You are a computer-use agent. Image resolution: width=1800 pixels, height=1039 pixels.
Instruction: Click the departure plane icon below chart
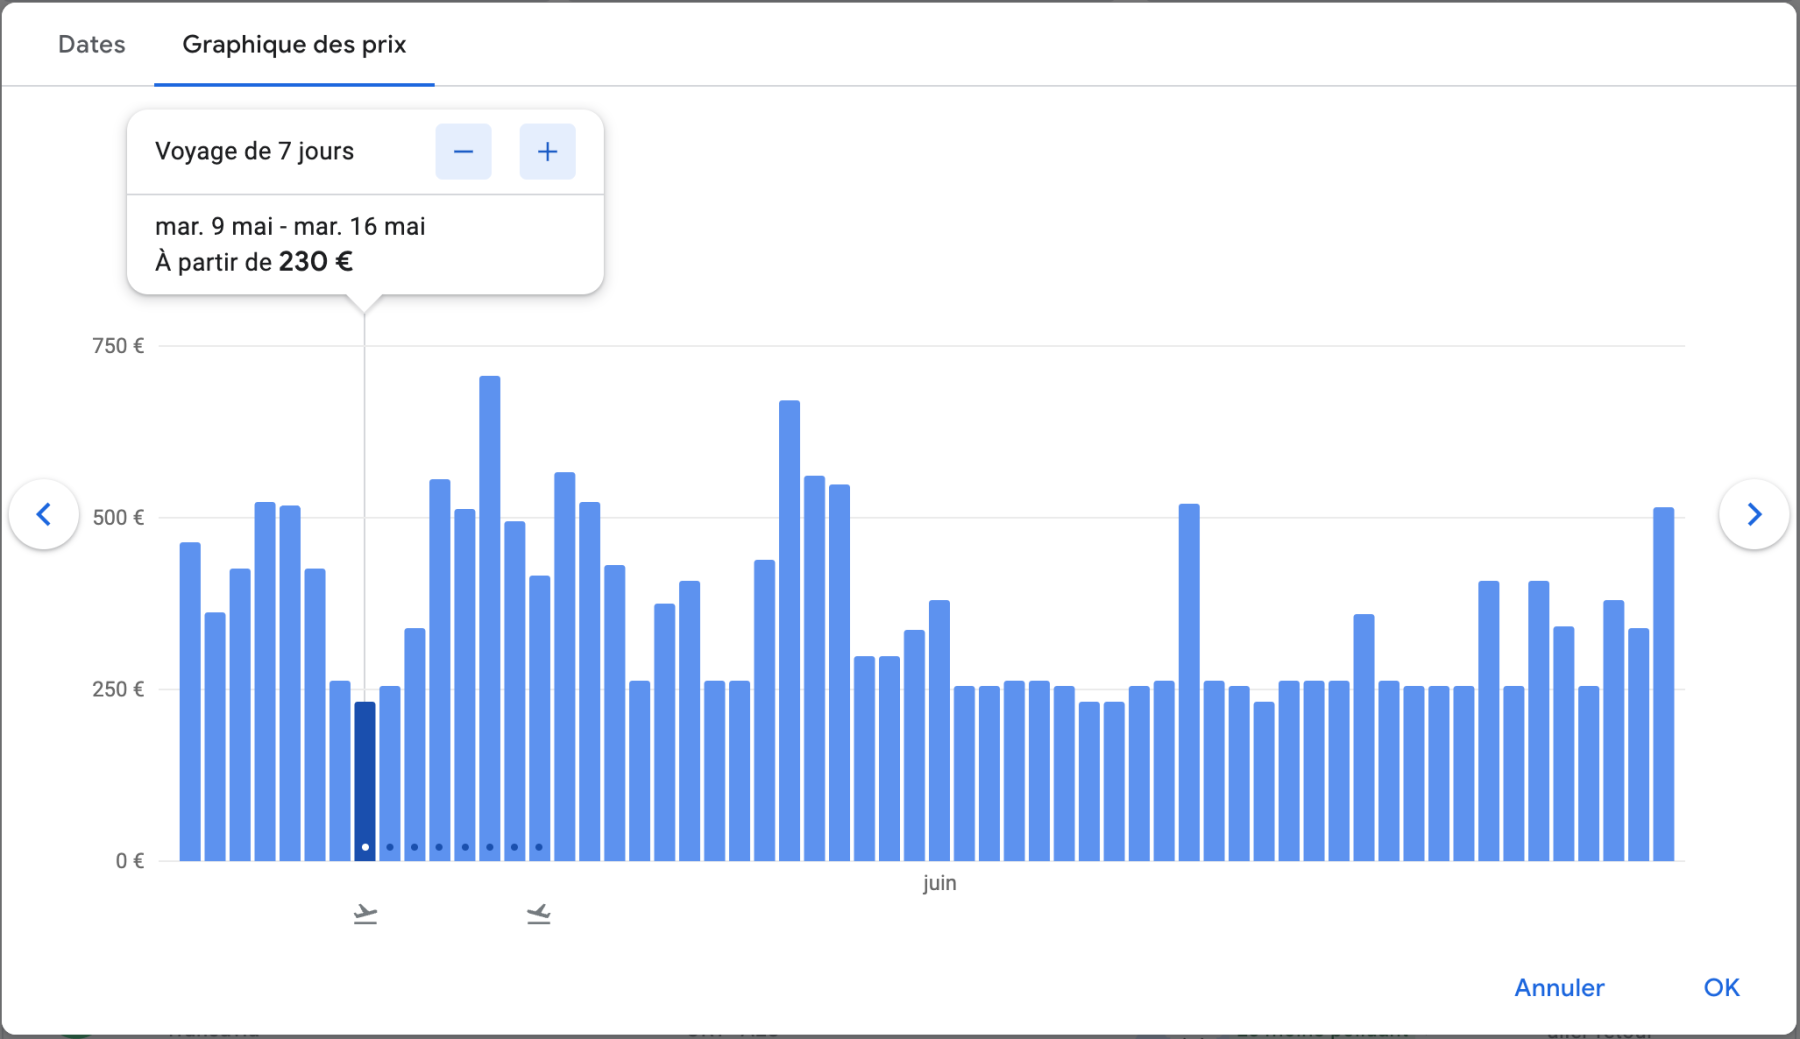click(365, 914)
